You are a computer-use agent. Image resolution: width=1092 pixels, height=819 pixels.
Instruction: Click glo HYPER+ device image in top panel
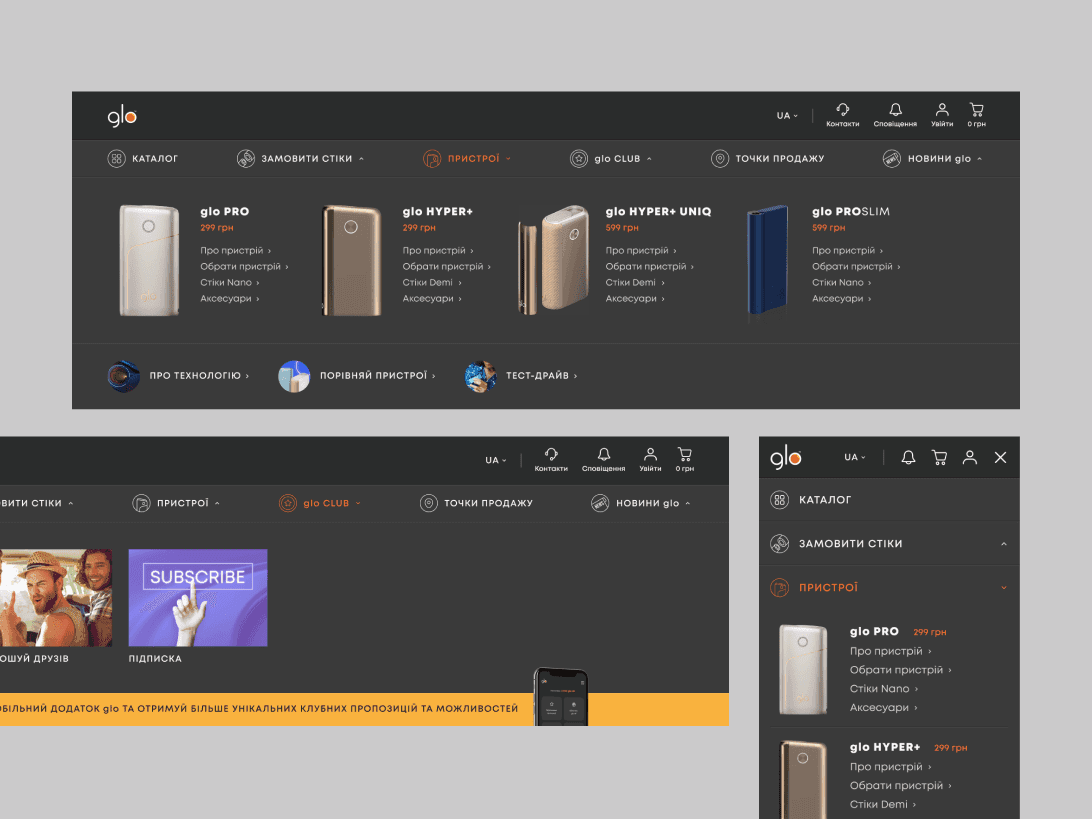point(352,260)
